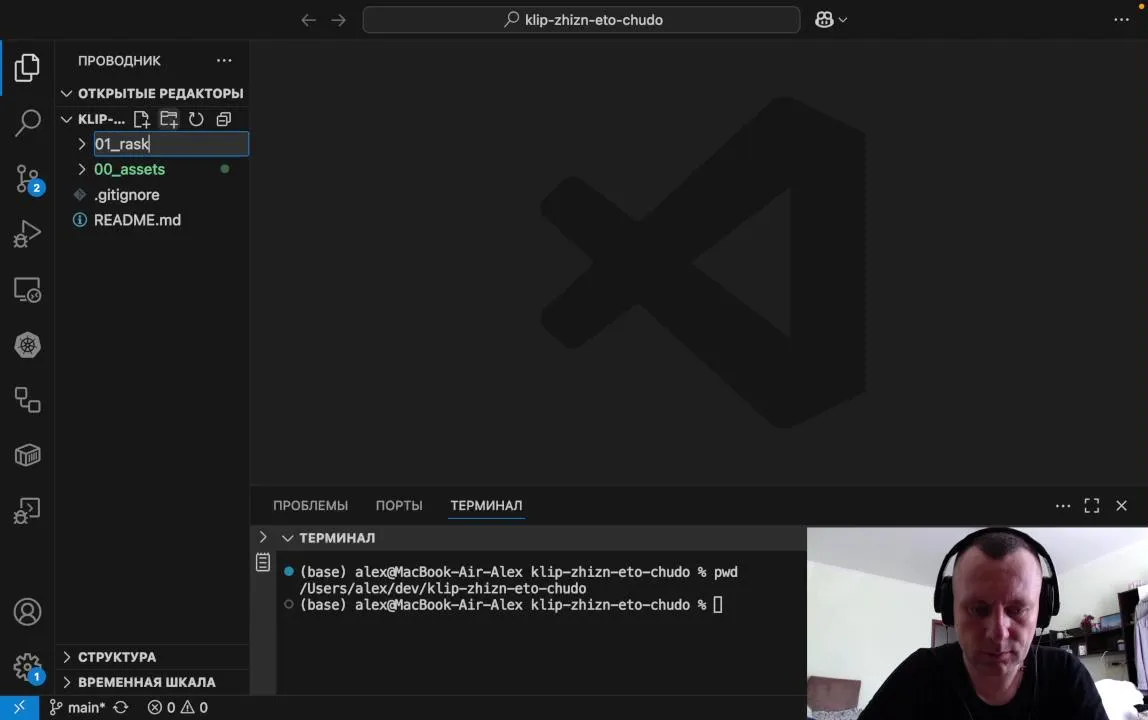The width and height of the screenshot is (1148, 720).
Task: Collapse the Терминал group chevron
Action: coord(288,538)
